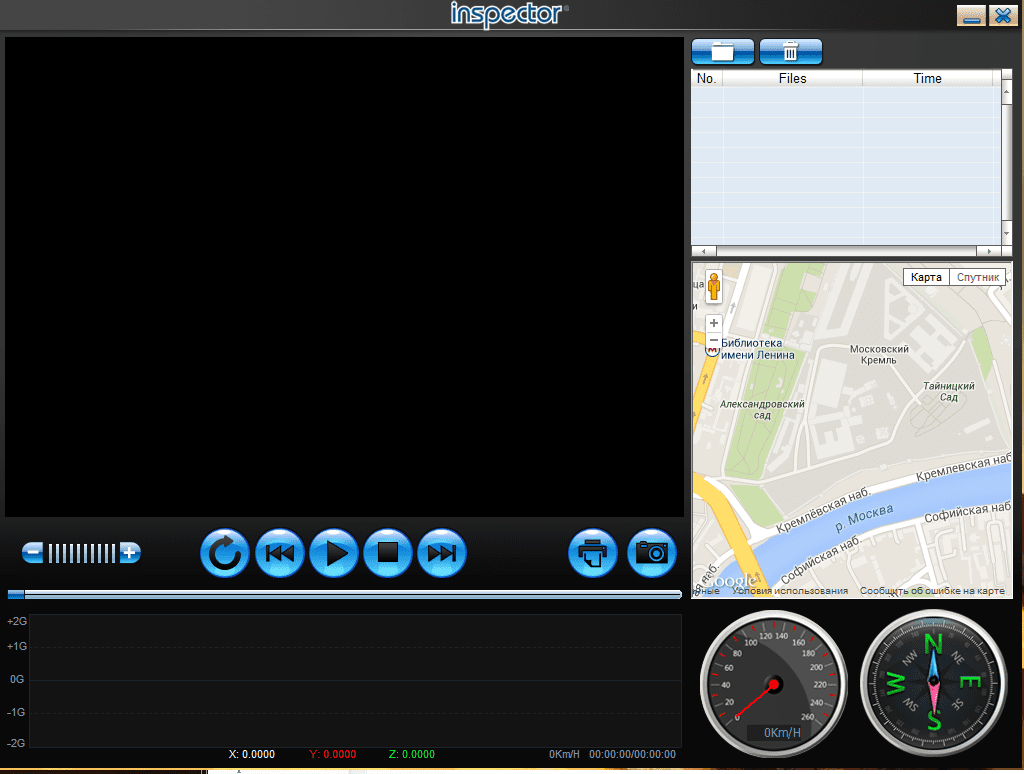This screenshot has width=1024, height=774.
Task: Click the file list vertical scrollbar down arrow
Action: click(1006, 234)
